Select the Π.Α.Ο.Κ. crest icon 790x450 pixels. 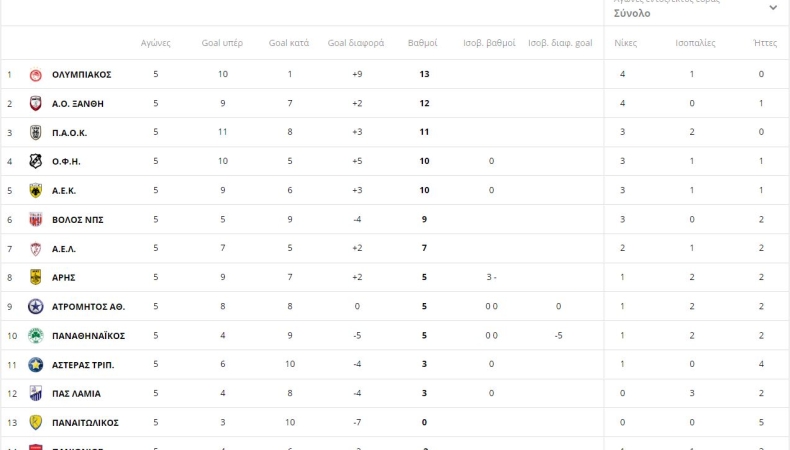tap(35, 132)
